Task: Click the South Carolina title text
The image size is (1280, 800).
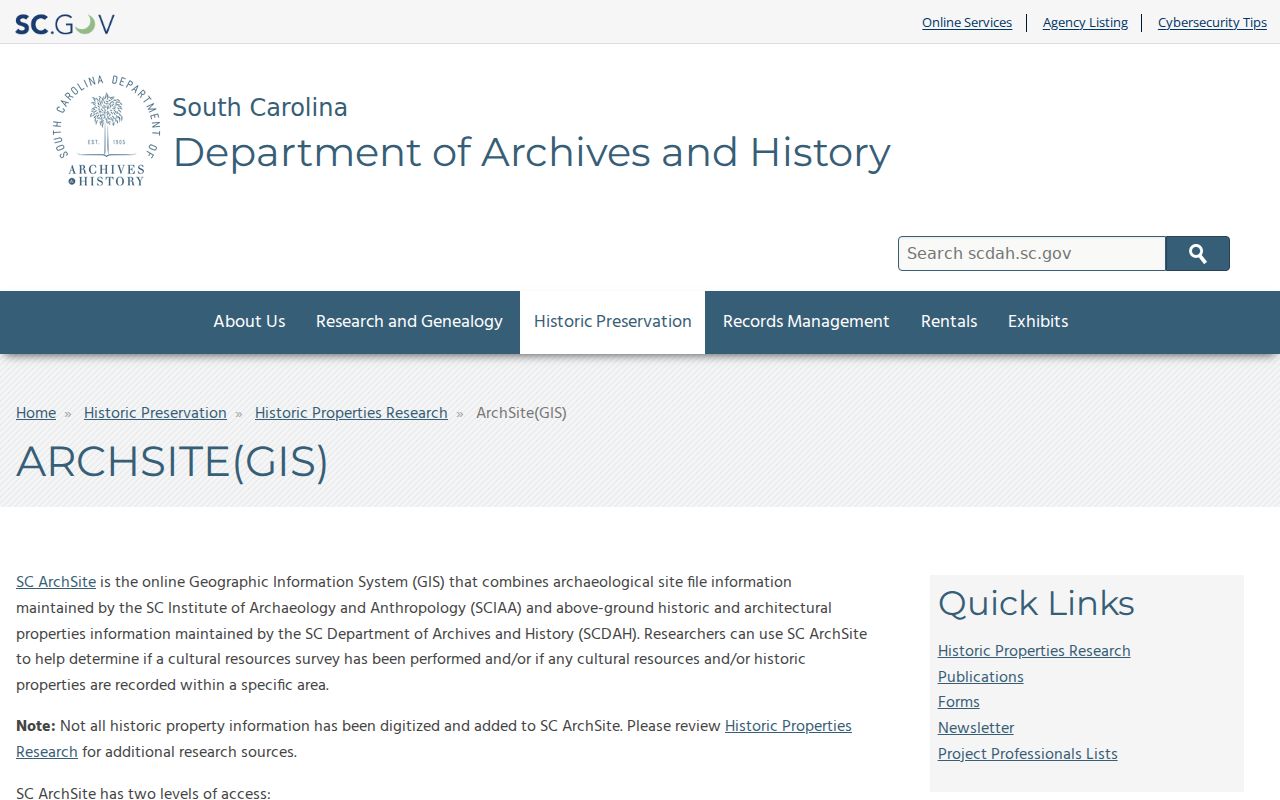Action: click(x=260, y=107)
